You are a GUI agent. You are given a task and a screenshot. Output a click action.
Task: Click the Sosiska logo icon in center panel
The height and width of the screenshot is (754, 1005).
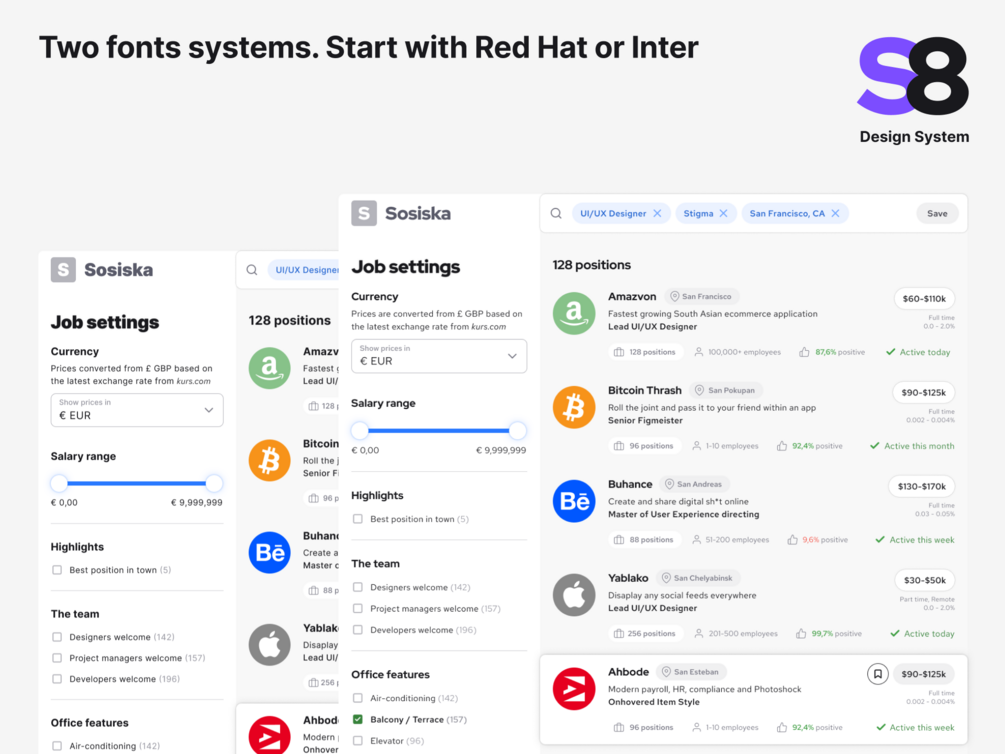click(363, 213)
